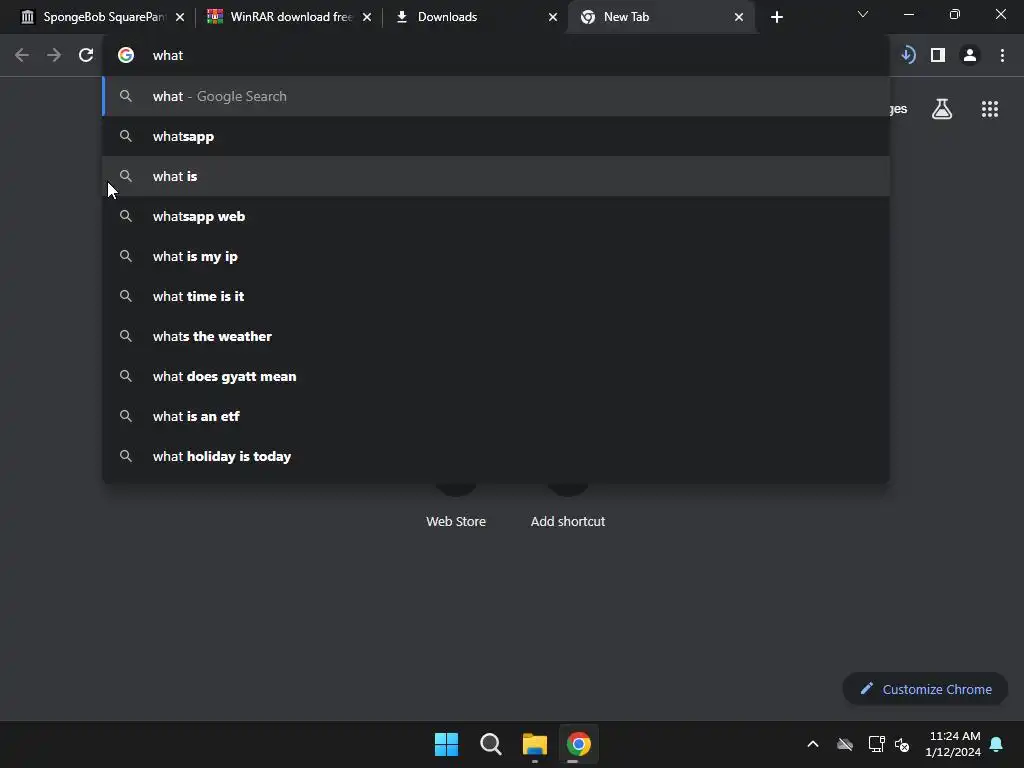Open the notifications bell icon
Viewport: 1024px width, 768px height.
point(997,744)
